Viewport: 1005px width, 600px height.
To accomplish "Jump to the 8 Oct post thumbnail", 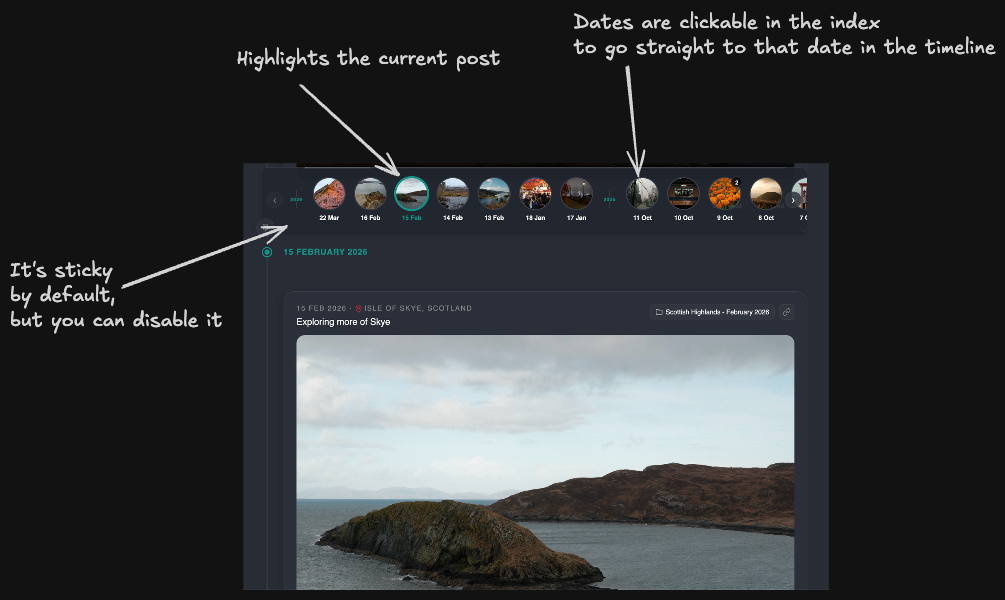I will coord(766,193).
